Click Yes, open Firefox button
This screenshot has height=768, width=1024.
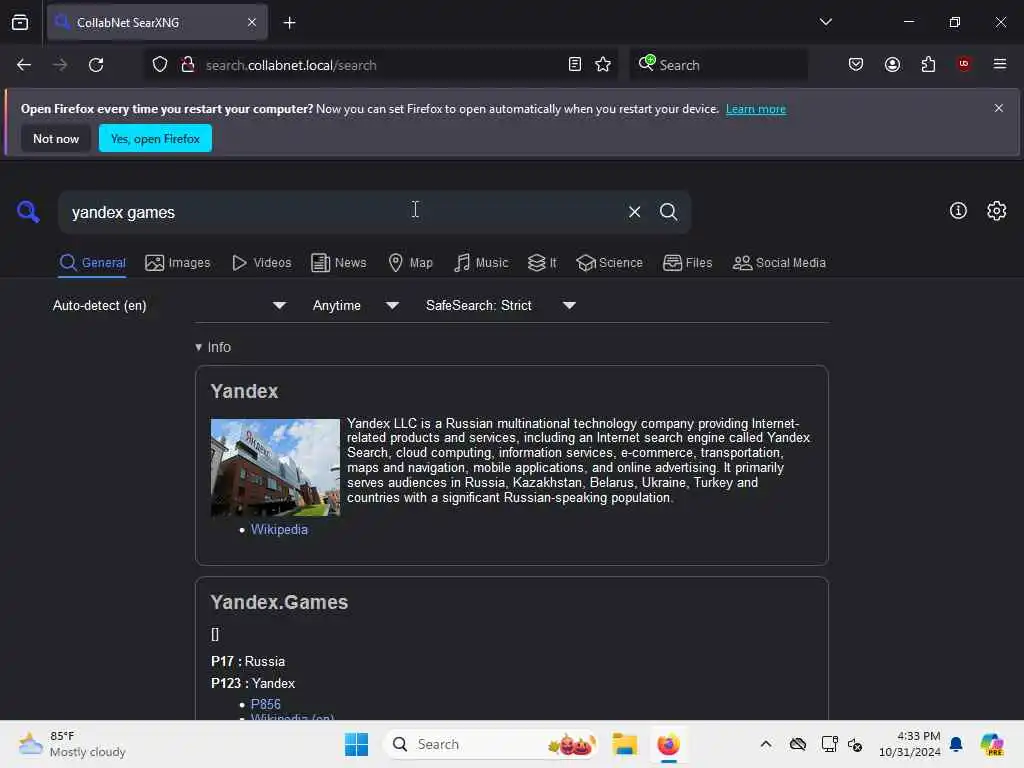pos(155,138)
